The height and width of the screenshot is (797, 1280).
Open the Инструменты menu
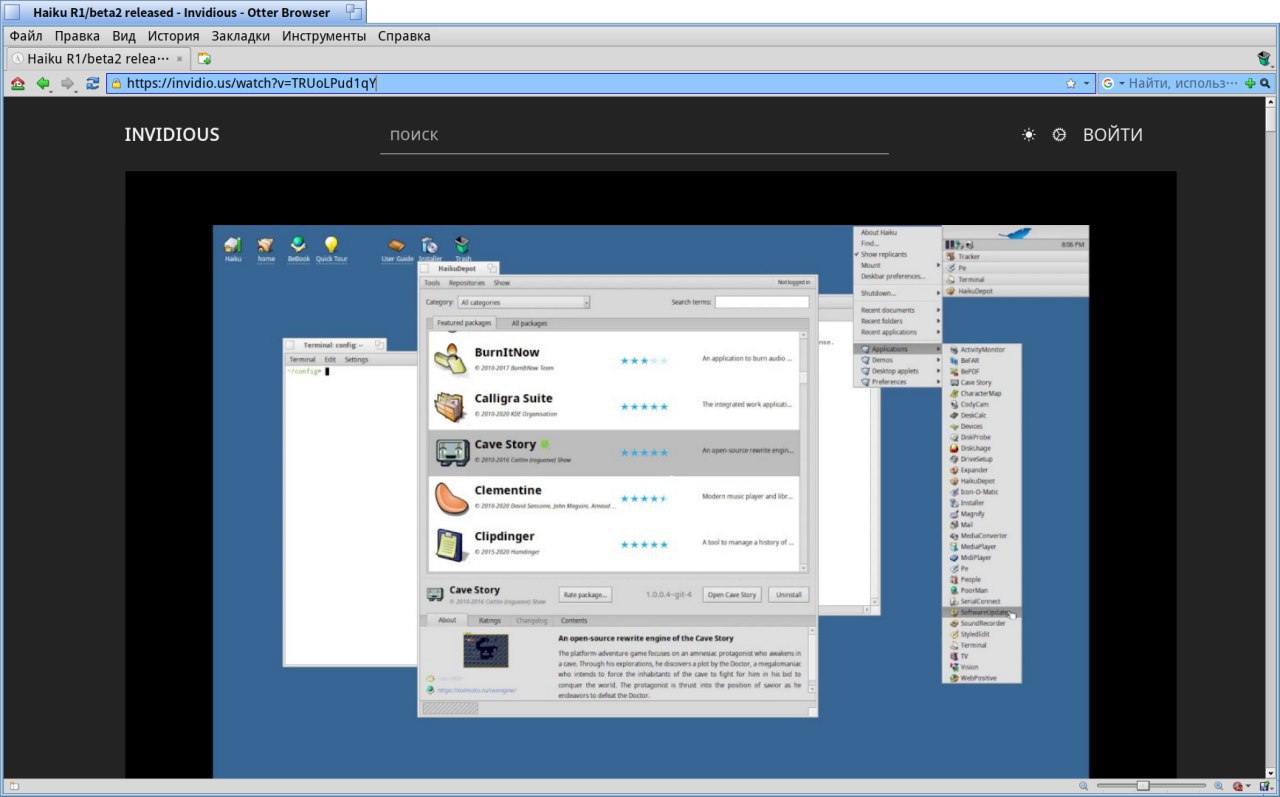[324, 36]
